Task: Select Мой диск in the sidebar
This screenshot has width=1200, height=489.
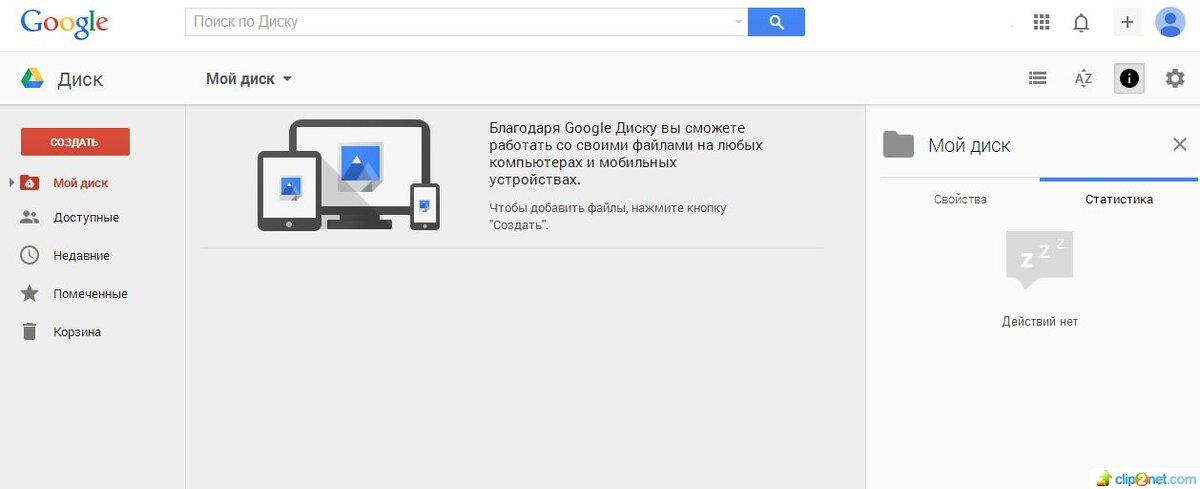Action: tap(81, 183)
